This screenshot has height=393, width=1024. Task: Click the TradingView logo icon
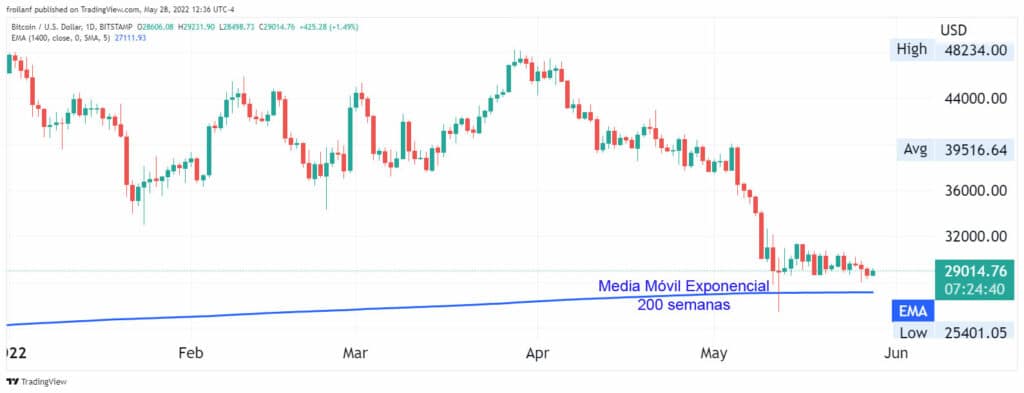click(x=12, y=381)
